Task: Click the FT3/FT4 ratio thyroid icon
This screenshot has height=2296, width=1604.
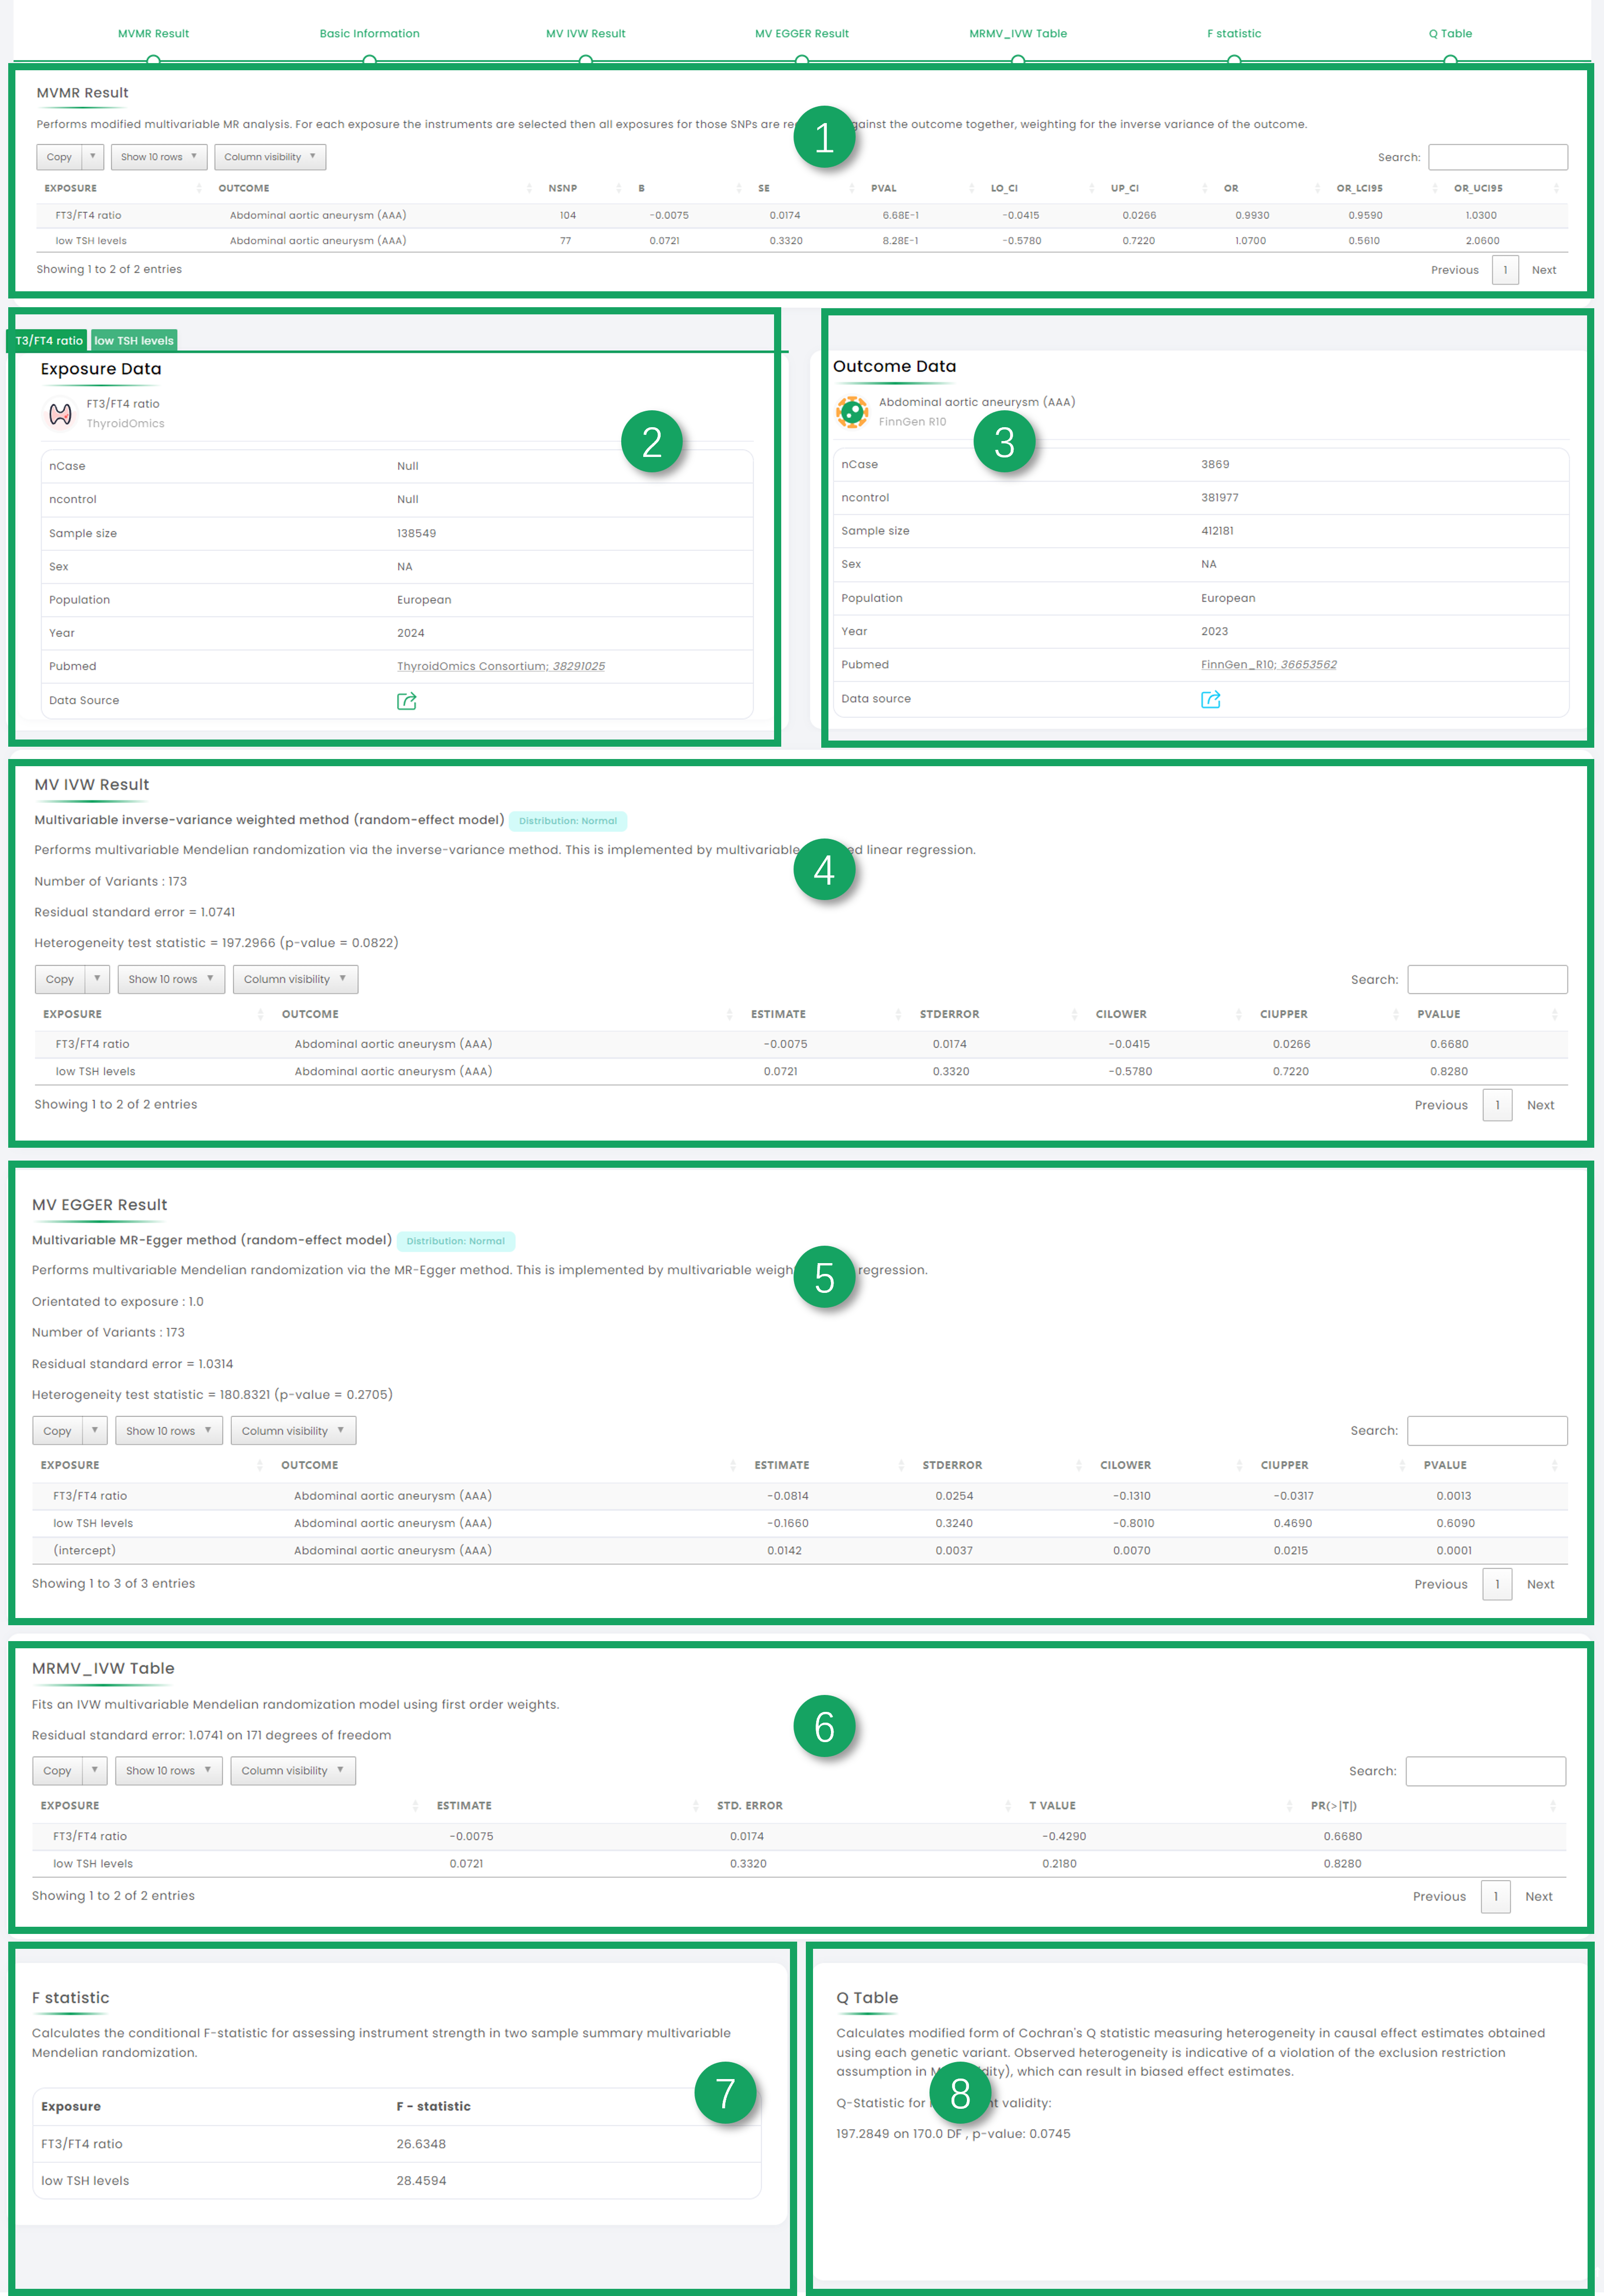Action: [x=60, y=413]
